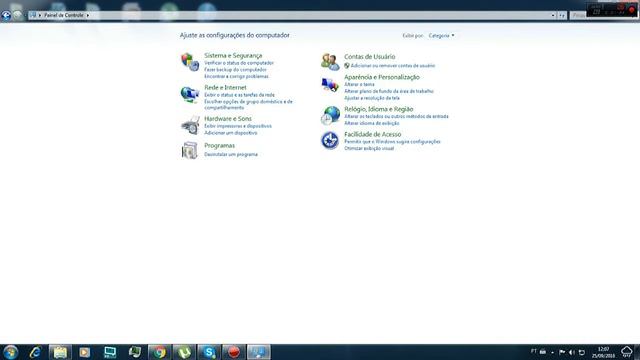Open the Sistema e Segurança shield icon
The image size is (640, 360).
[x=190, y=62]
